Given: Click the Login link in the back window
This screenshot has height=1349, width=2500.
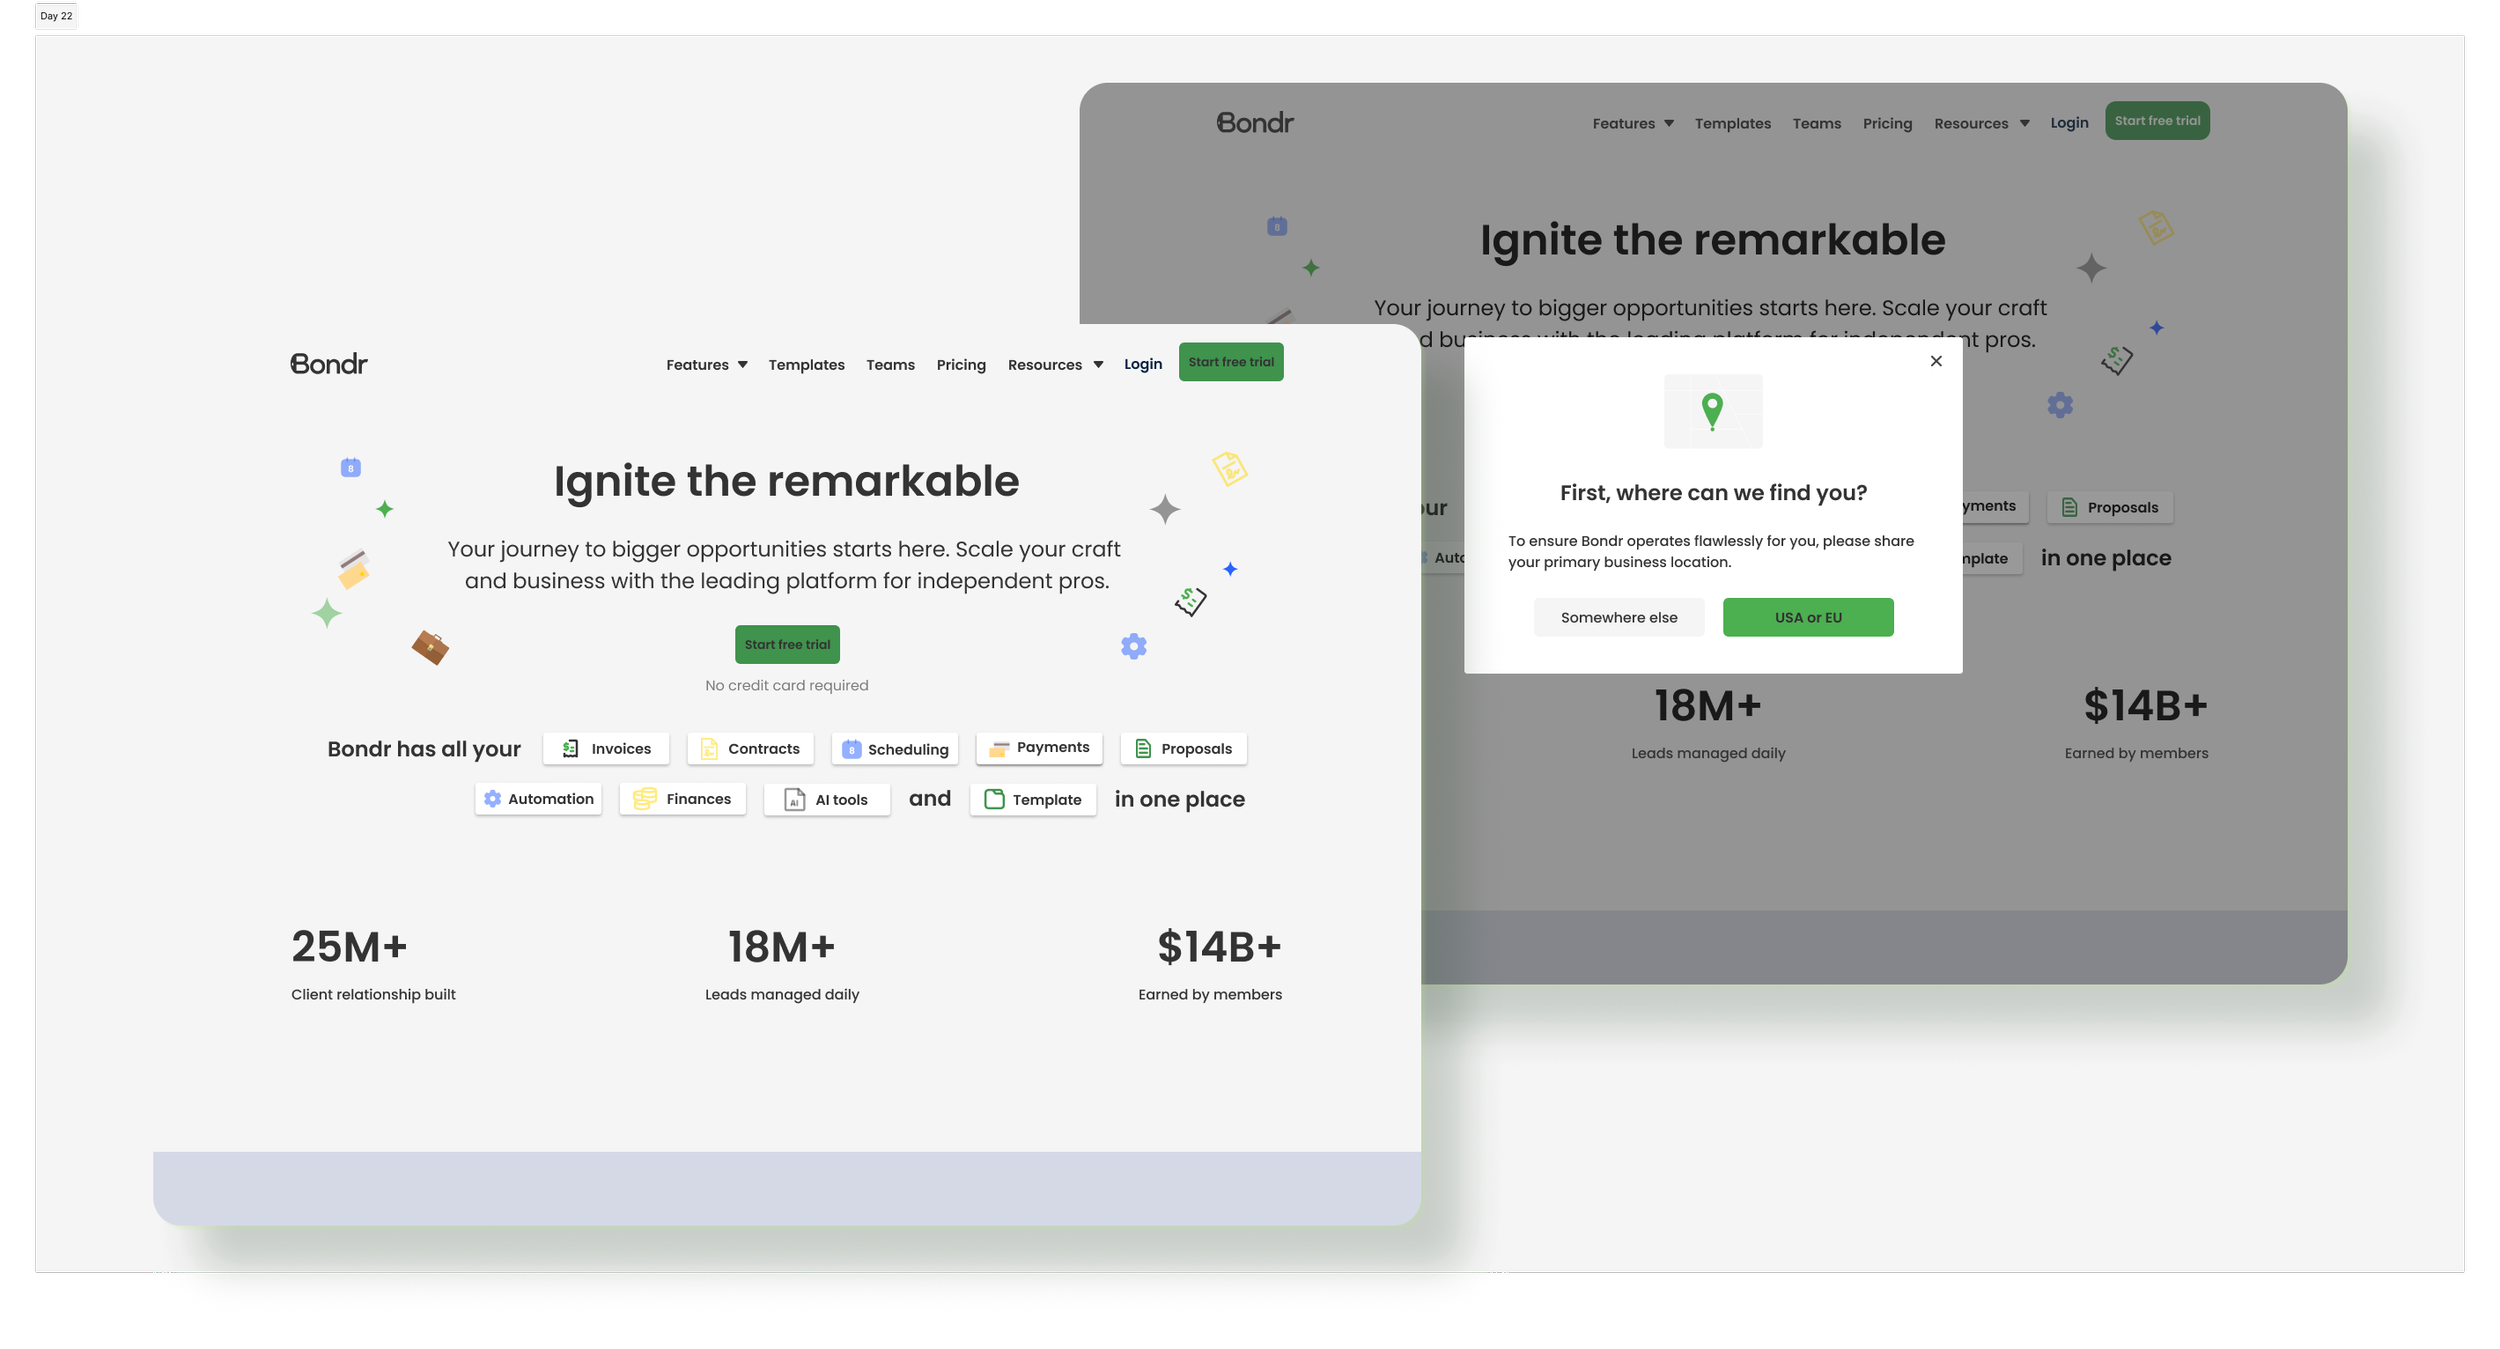Looking at the screenshot, I should [2069, 123].
